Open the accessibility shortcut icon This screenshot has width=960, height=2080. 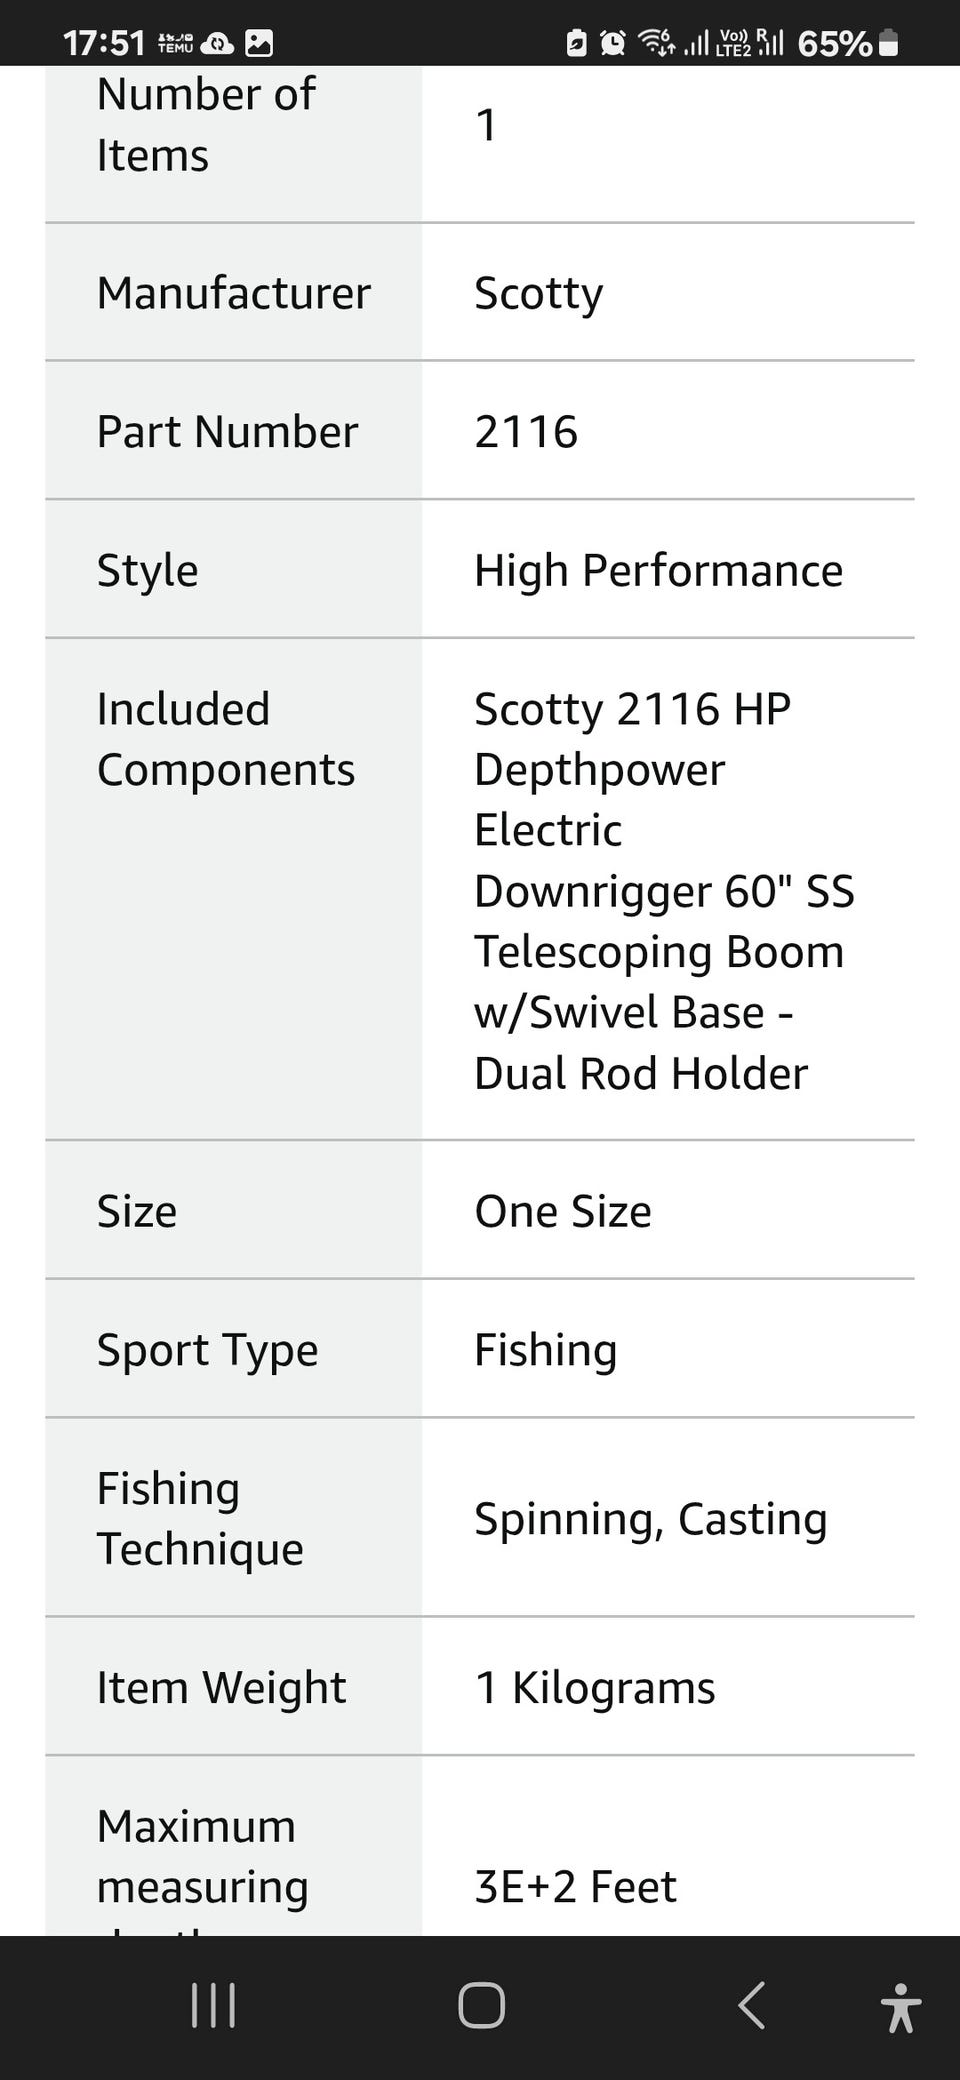click(x=901, y=2007)
